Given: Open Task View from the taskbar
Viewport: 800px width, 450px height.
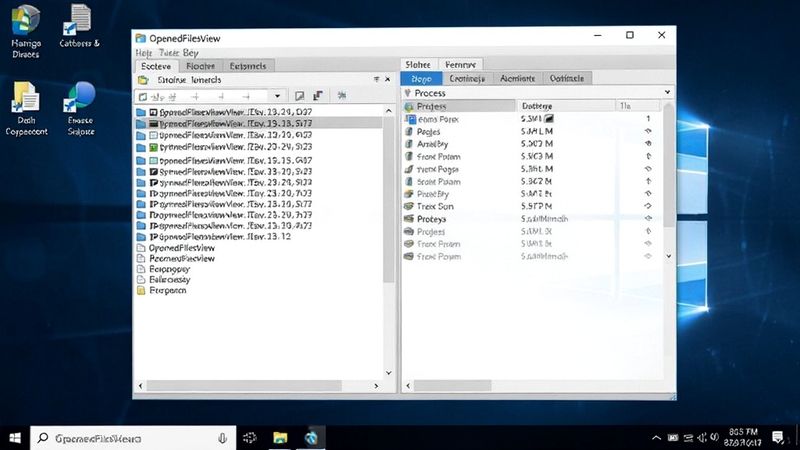Looking at the screenshot, I should pyautogui.click(x=250, y=438).
